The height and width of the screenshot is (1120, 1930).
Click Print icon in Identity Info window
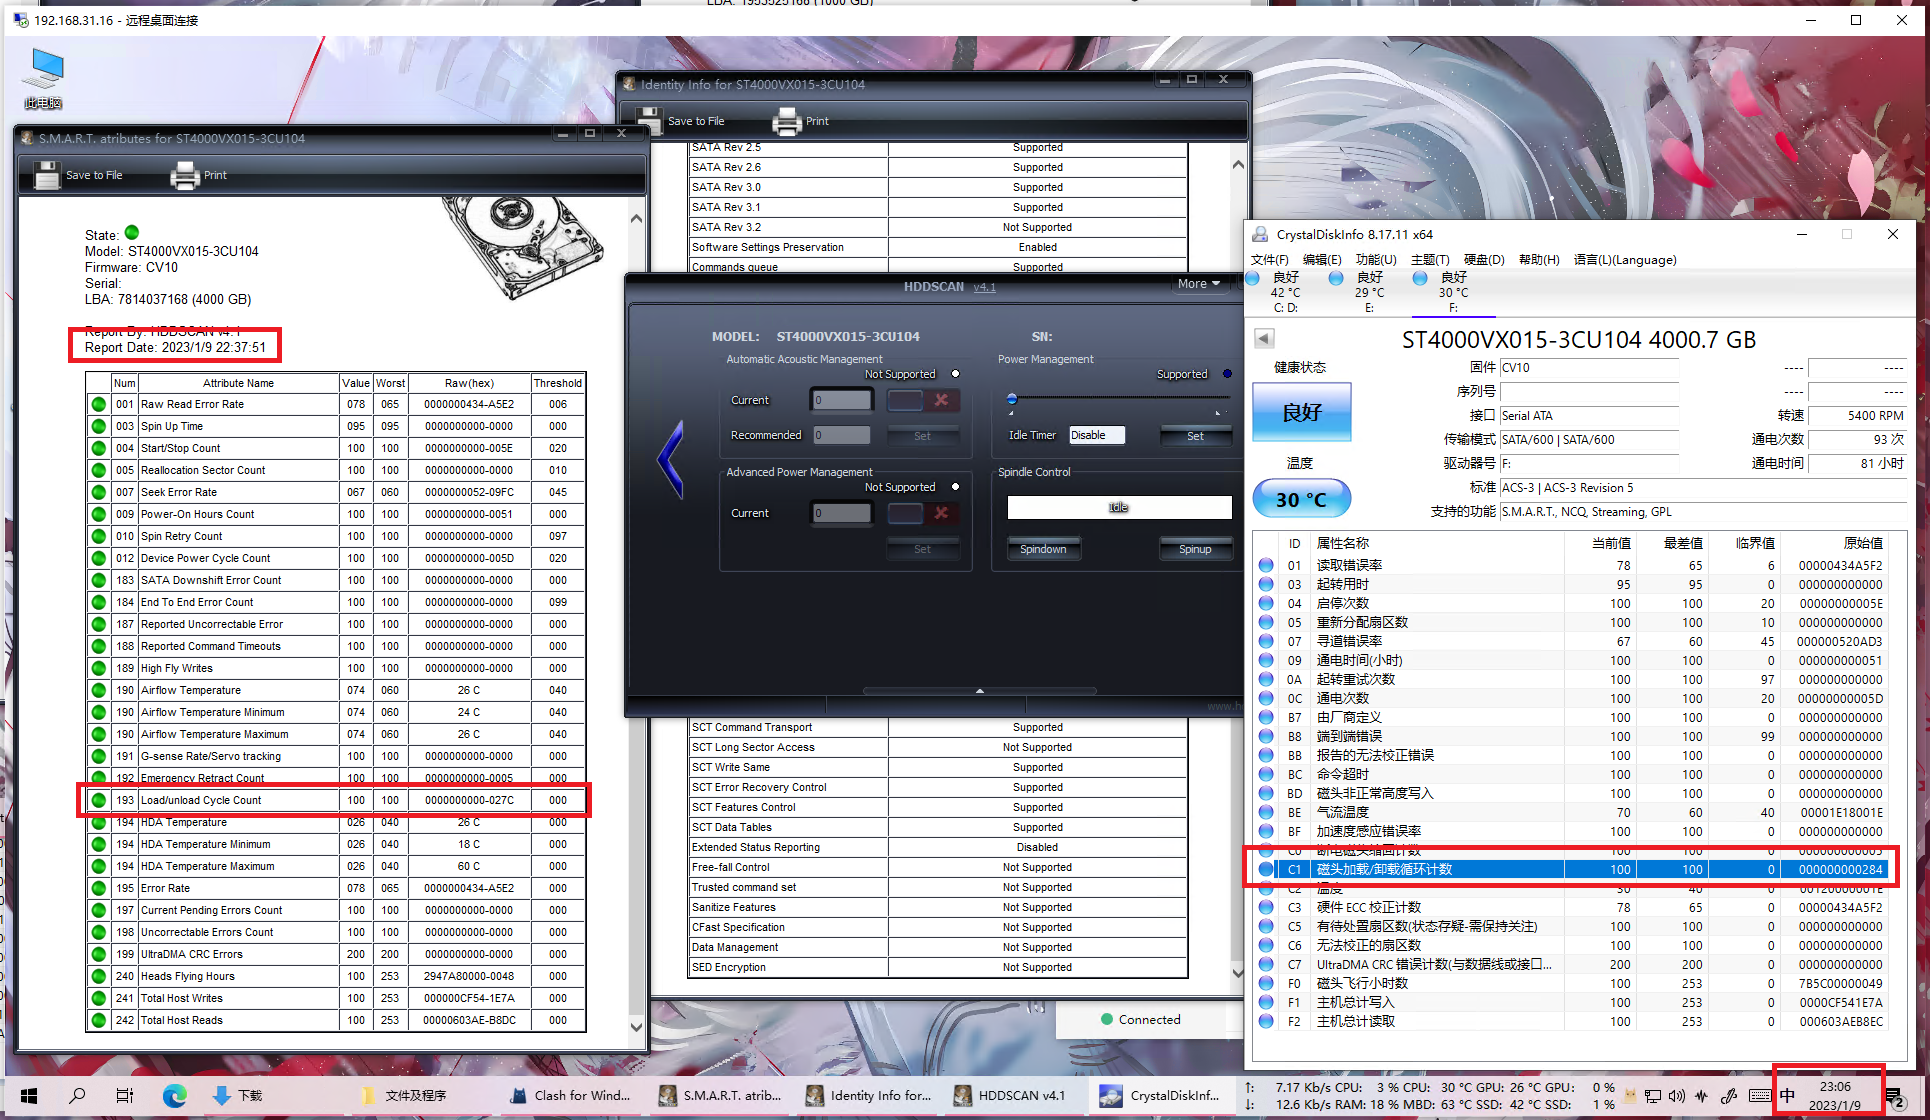coord(787,121)
